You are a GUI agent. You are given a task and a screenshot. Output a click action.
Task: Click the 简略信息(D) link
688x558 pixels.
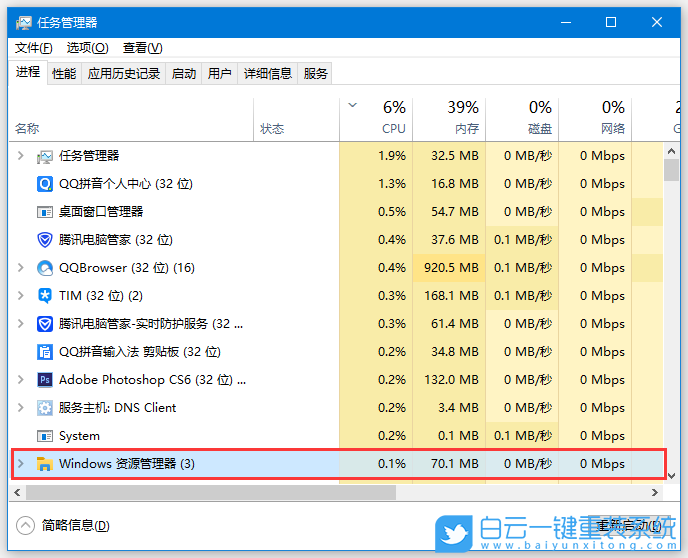pos(75,526)
